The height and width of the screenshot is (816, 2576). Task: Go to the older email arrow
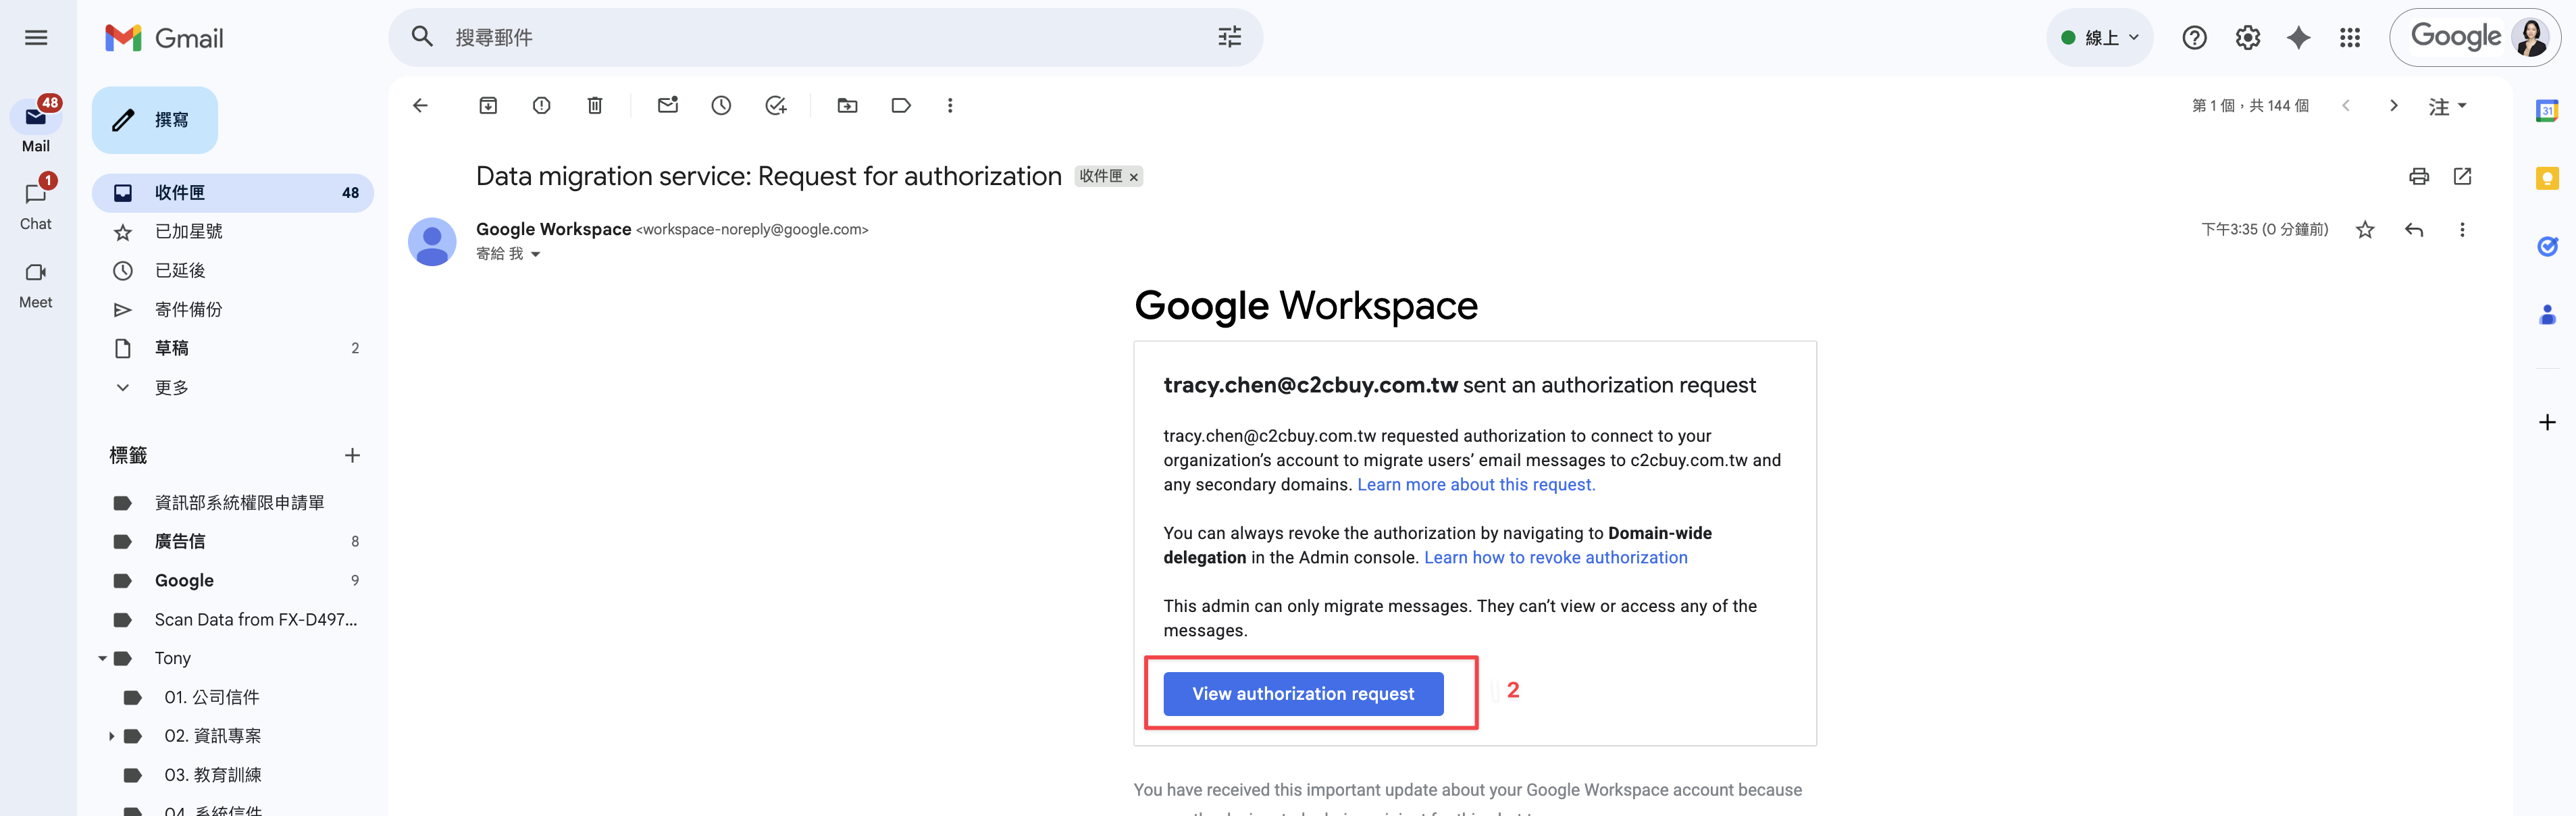click(x=2393, y=106)
